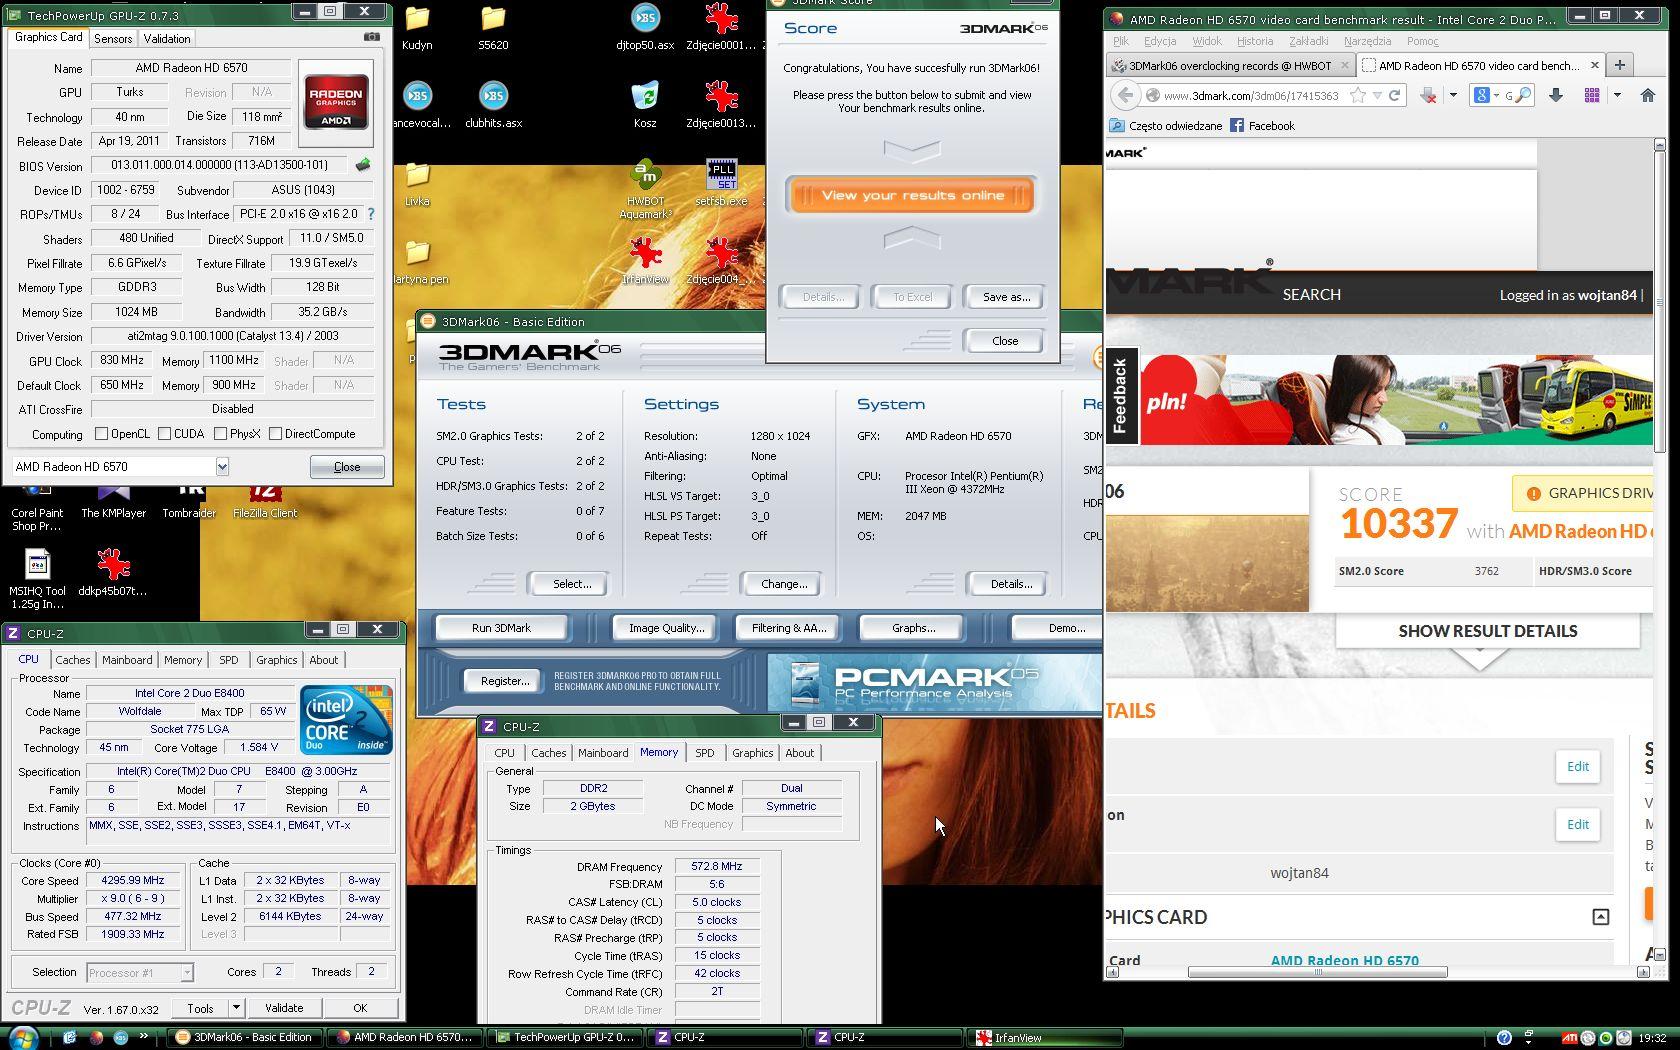1680x1050 pixels.
Task: Enable the DirectCompute checkbox in GPU-Z
Action: pos(275,434)
